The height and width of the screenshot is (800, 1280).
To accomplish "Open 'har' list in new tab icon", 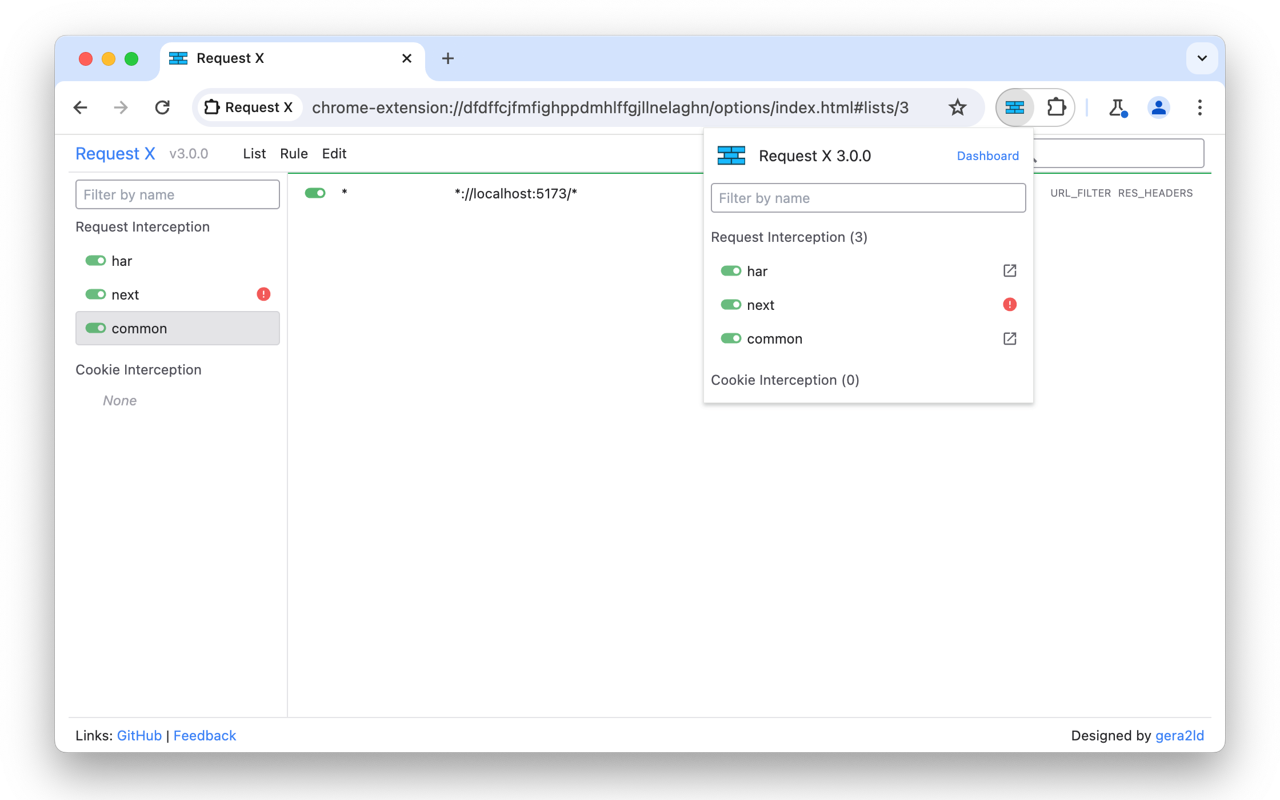I will click(1010, 271).
